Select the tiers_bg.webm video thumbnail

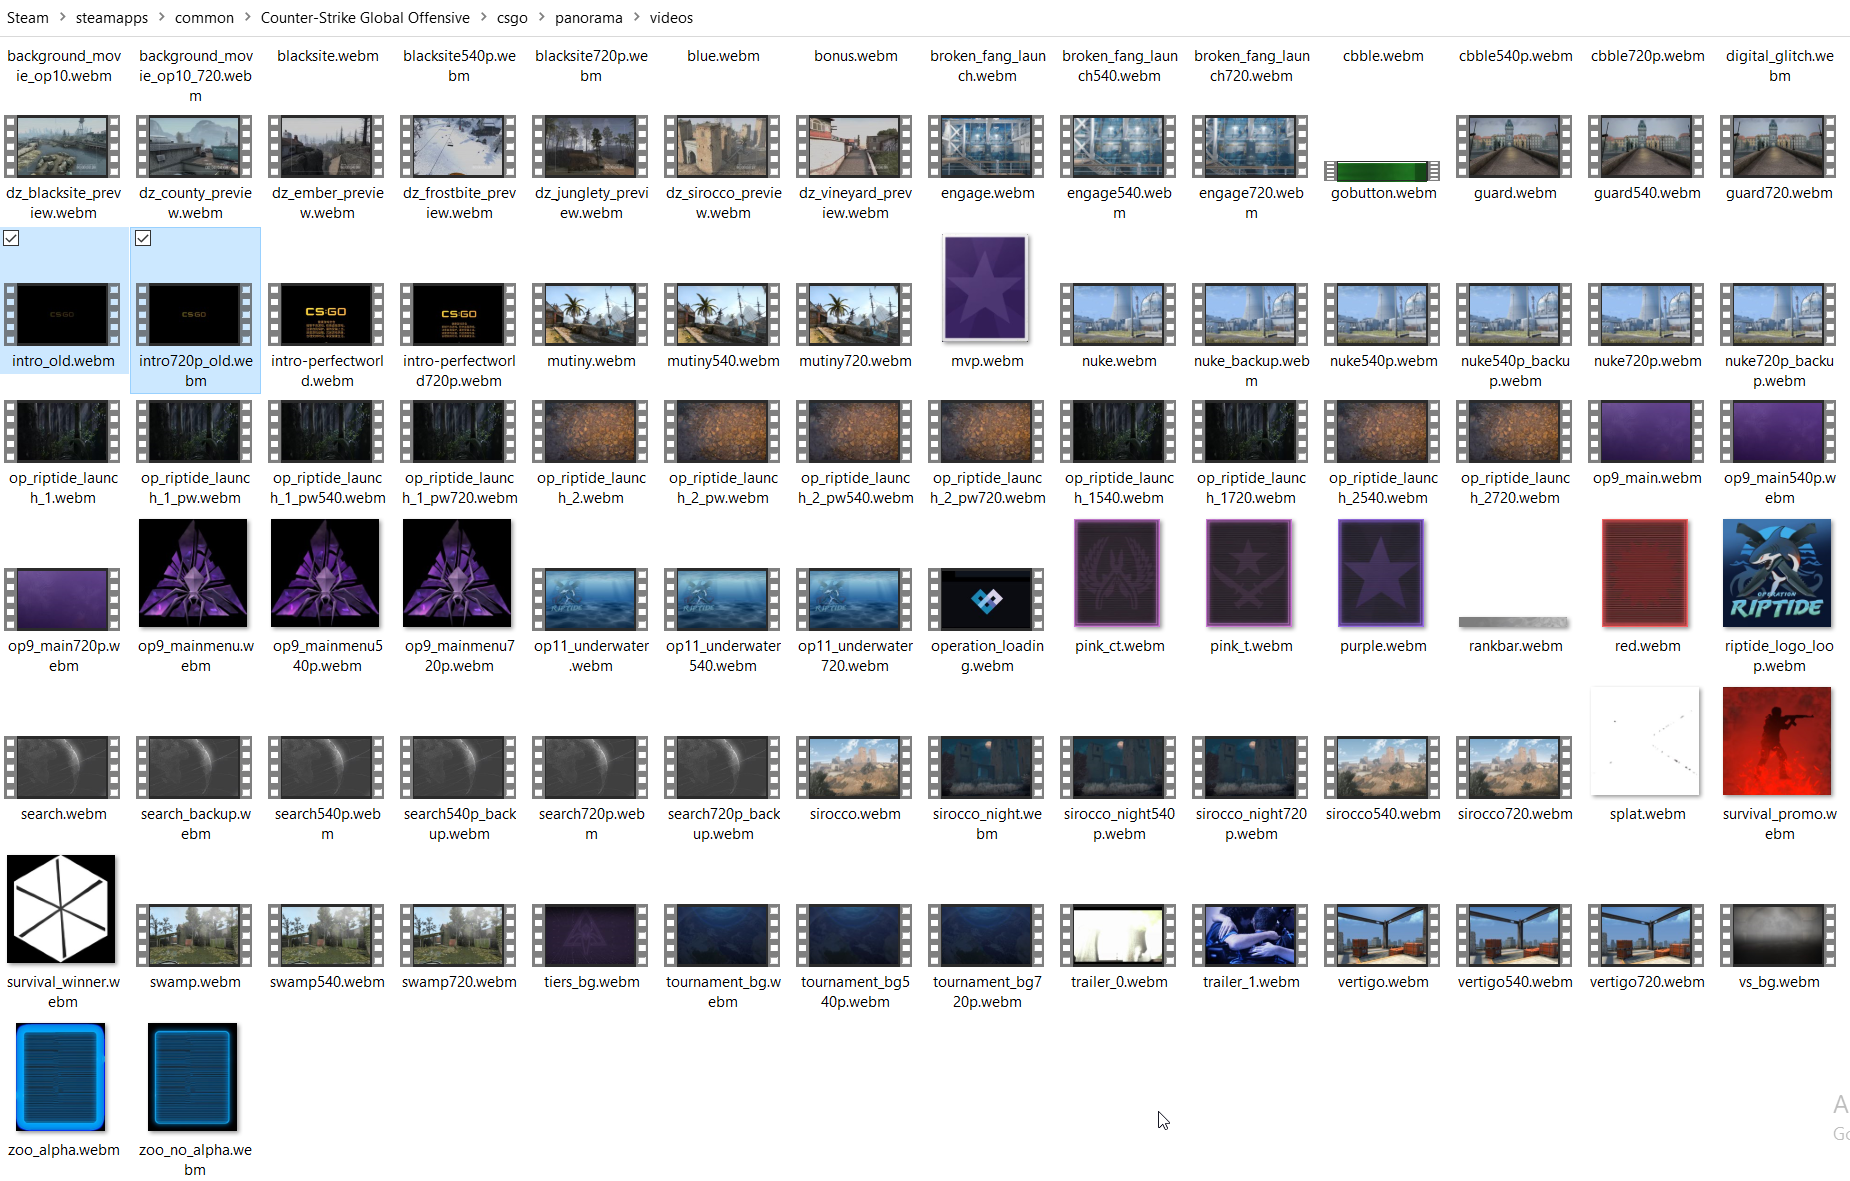point(590,935)
